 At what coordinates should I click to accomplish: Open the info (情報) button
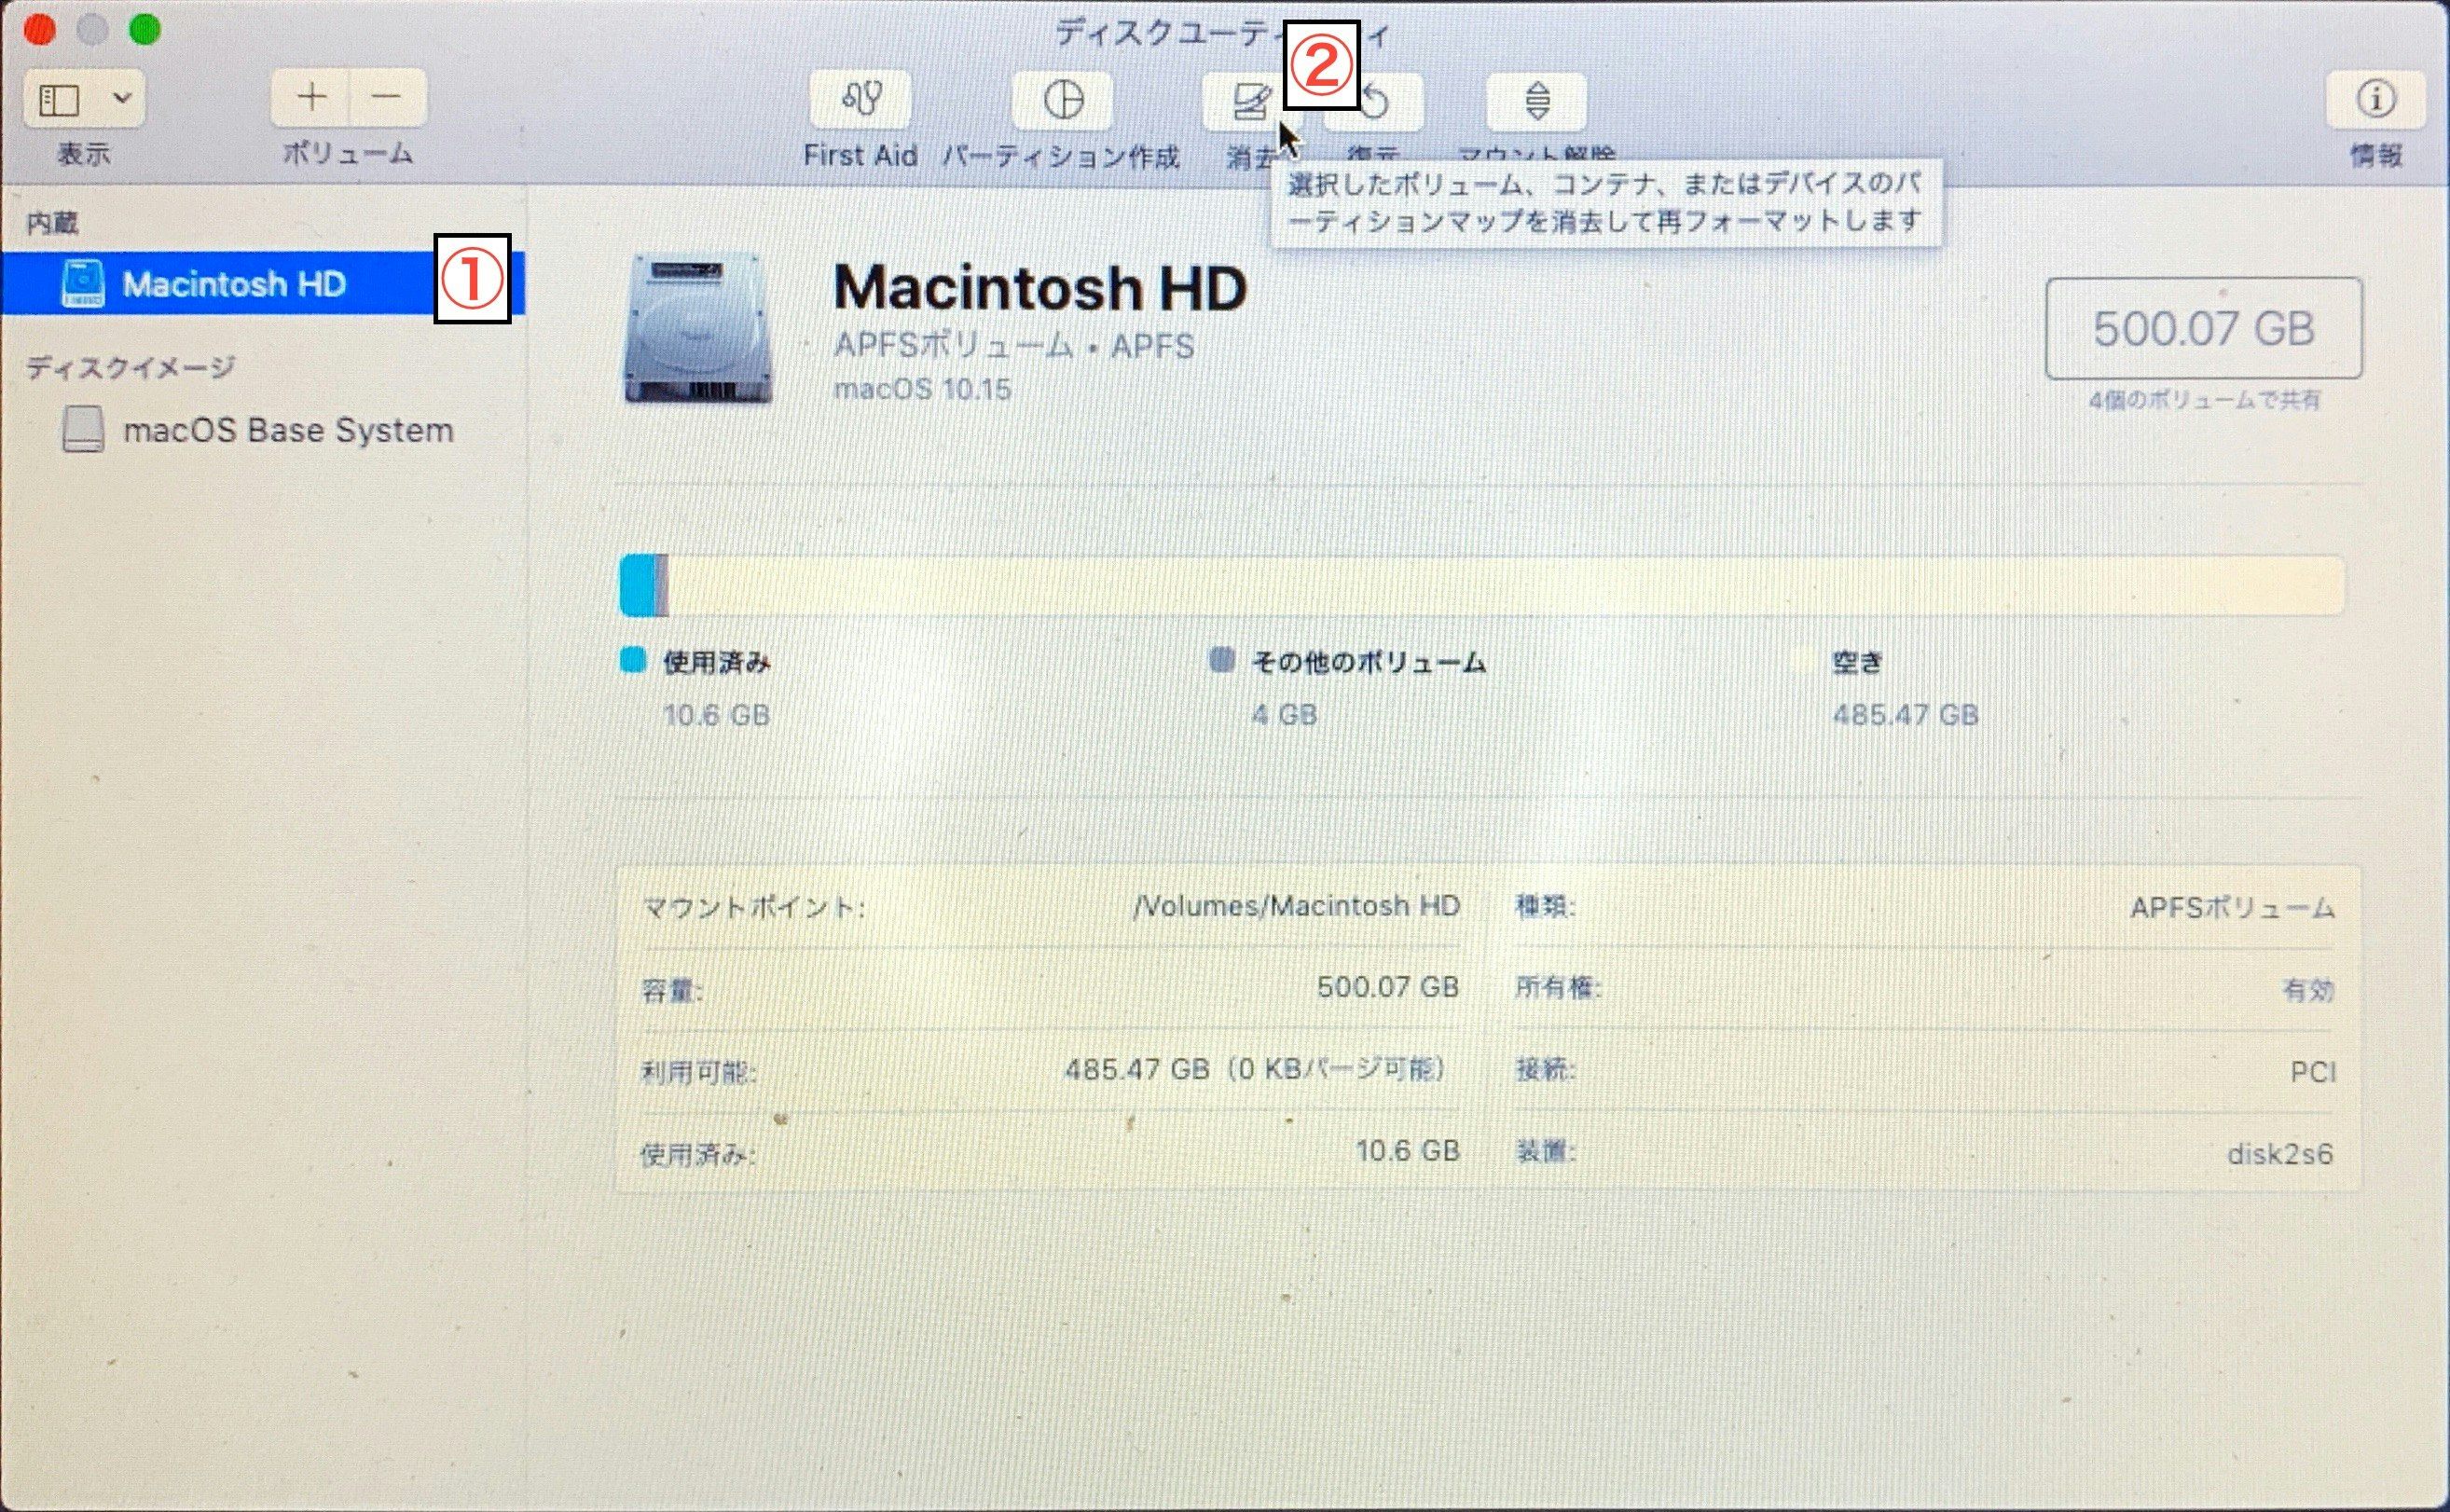click(x=2376, y=99)
